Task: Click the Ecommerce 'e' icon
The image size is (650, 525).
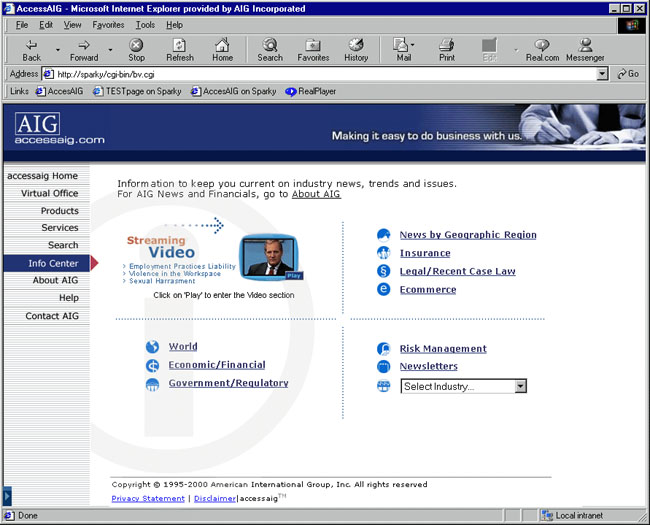Action: coord(383,290)
